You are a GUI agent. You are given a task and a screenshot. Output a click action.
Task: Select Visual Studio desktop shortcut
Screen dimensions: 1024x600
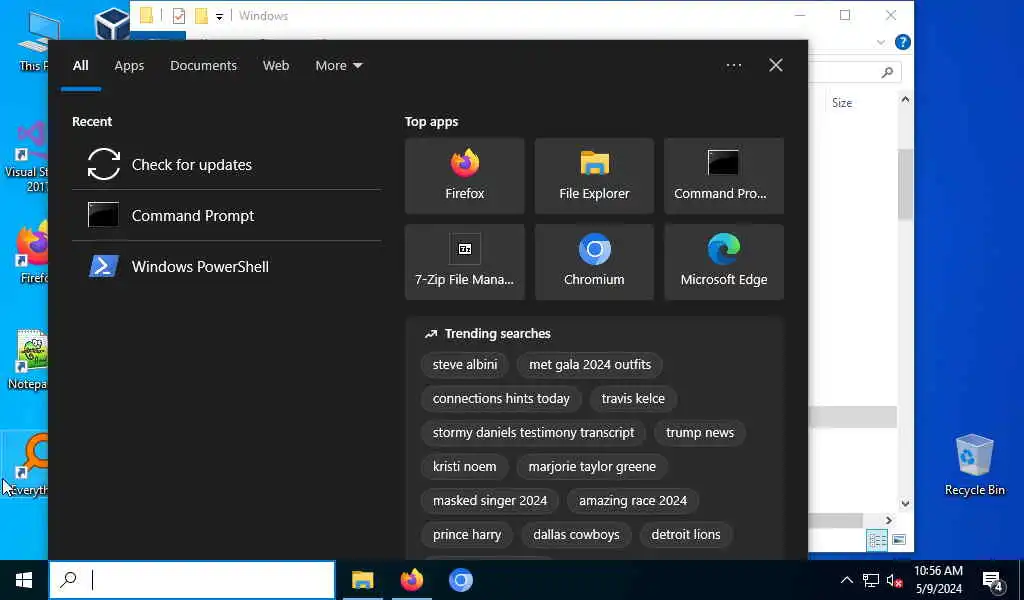(26, 159)
